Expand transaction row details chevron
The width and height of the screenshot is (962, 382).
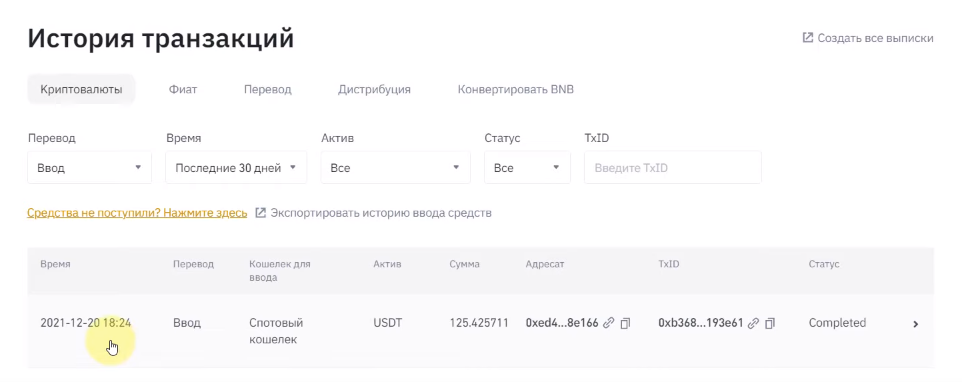(915, 324)
